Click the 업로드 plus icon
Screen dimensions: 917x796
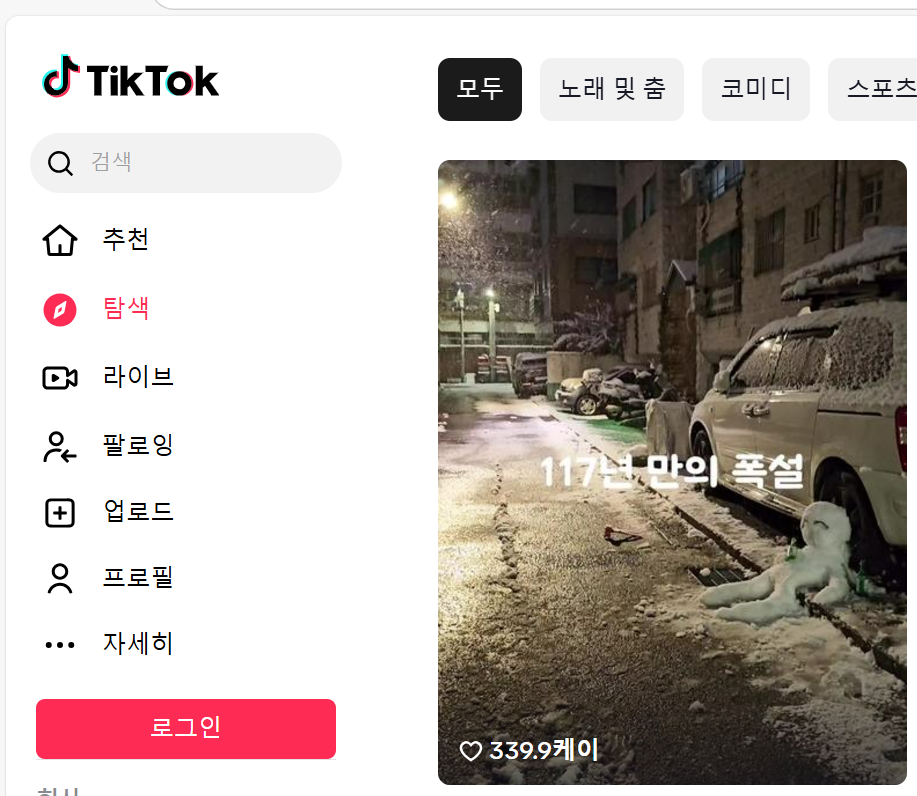(60, 513)
